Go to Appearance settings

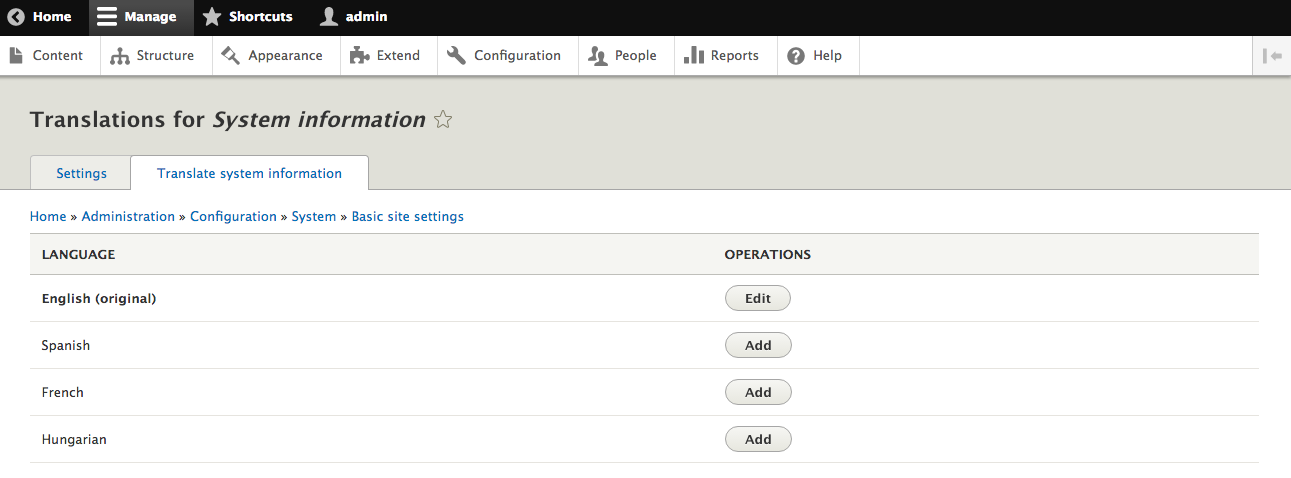click(273, 56)
